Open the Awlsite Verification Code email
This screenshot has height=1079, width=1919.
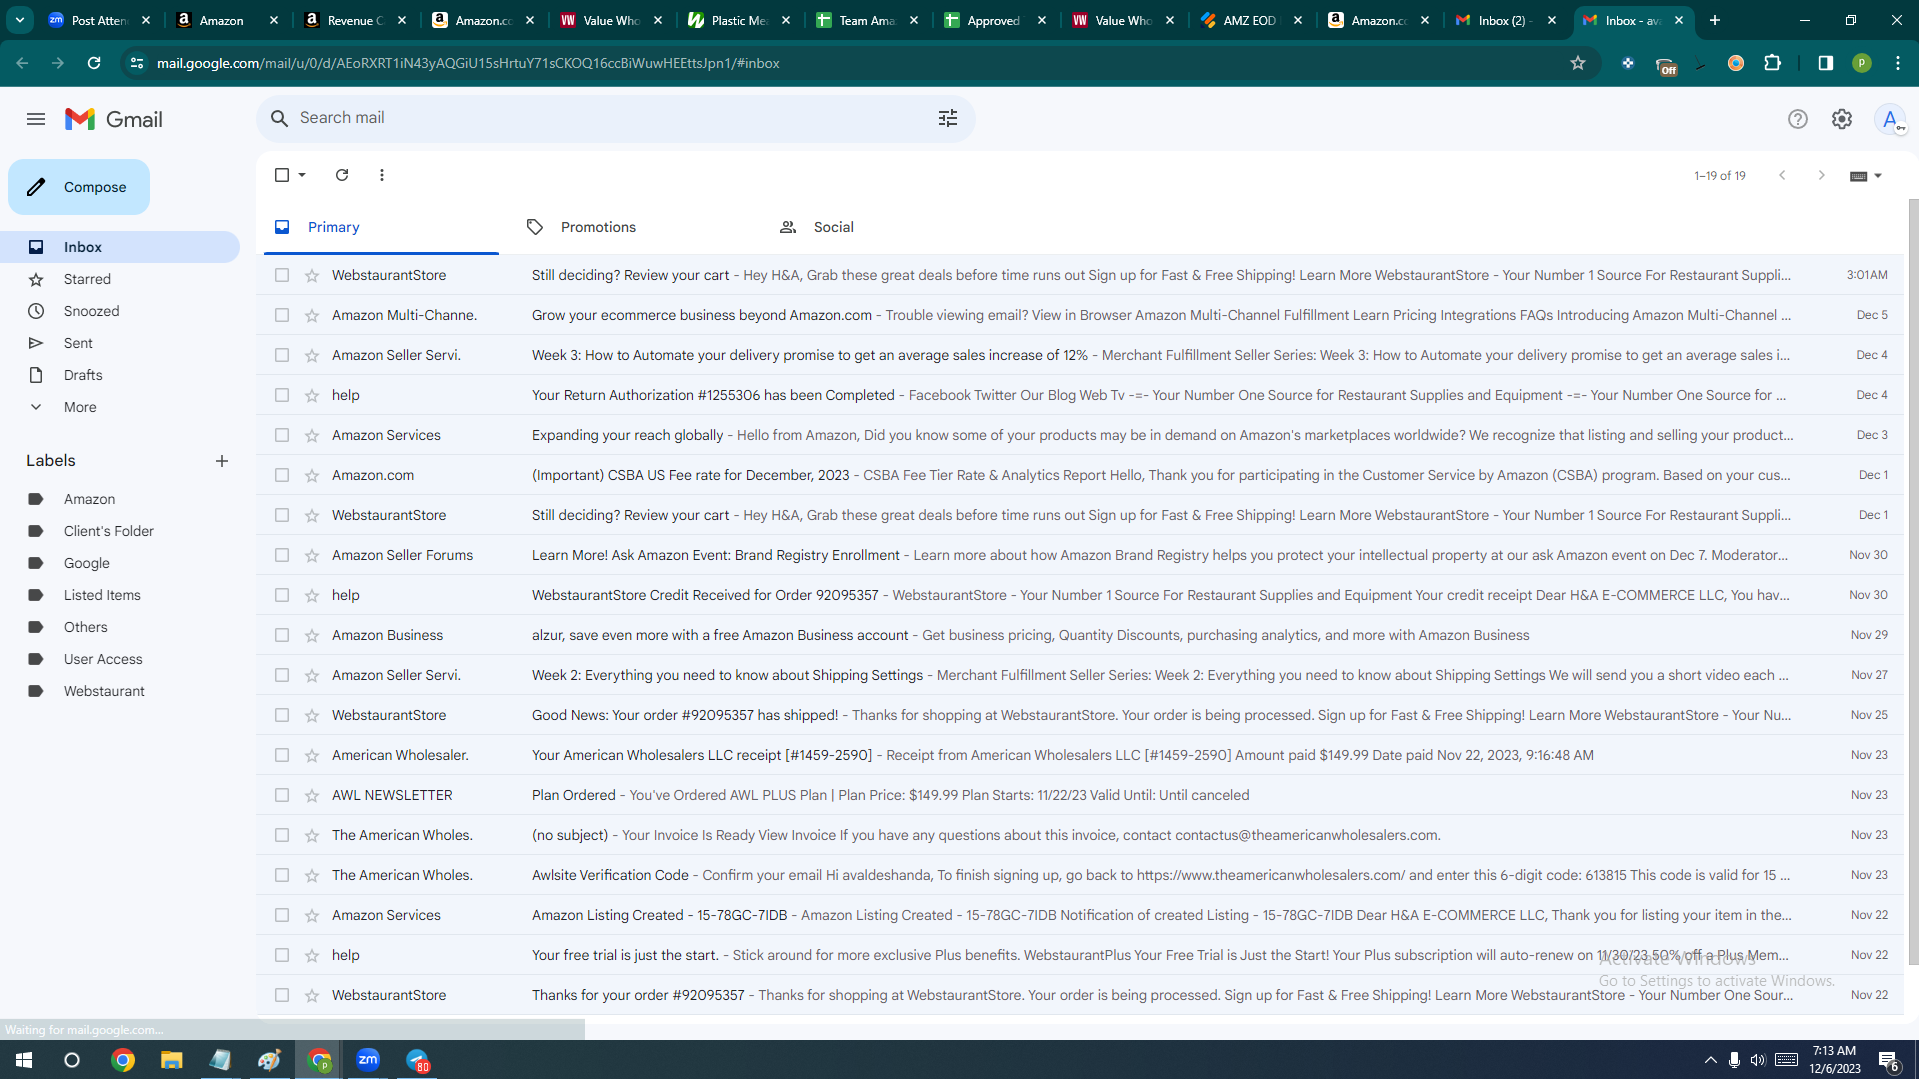(1080, 875)
